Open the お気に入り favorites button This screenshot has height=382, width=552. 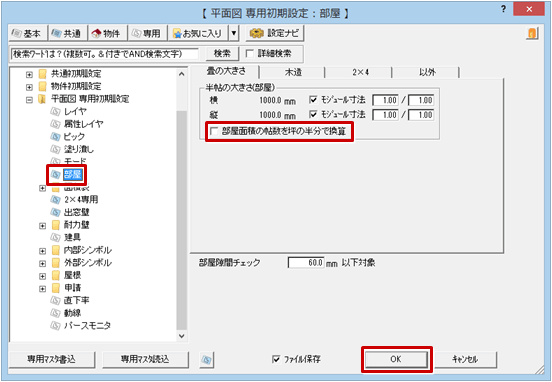coord(198,33)
